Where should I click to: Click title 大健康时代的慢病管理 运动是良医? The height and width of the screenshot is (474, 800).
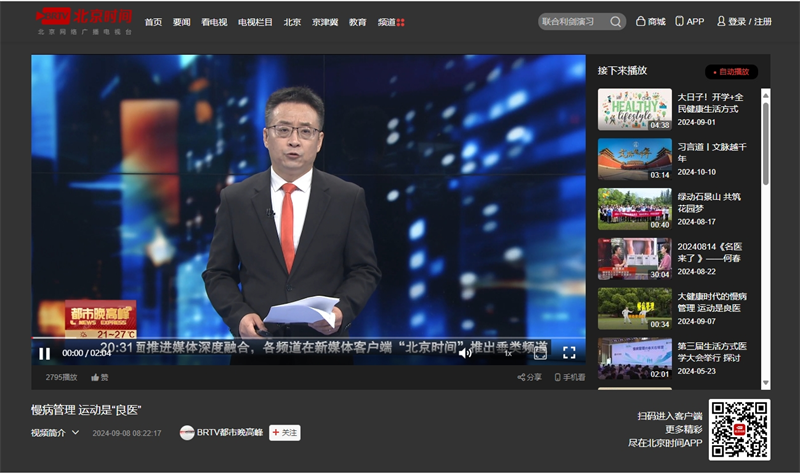coord(712,302)
